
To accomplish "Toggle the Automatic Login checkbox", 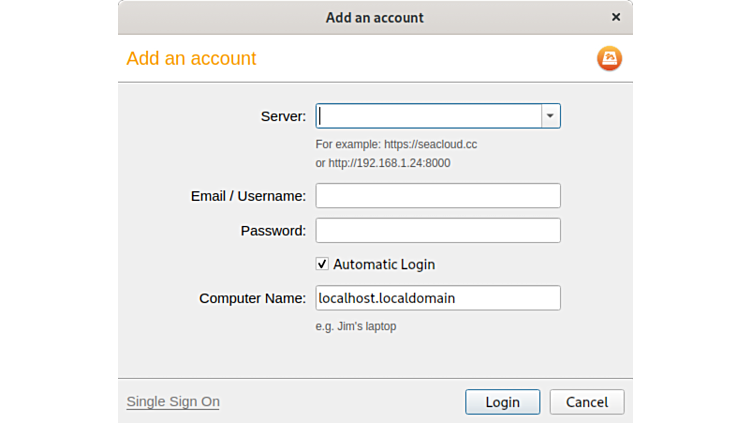I will (322, 264).
